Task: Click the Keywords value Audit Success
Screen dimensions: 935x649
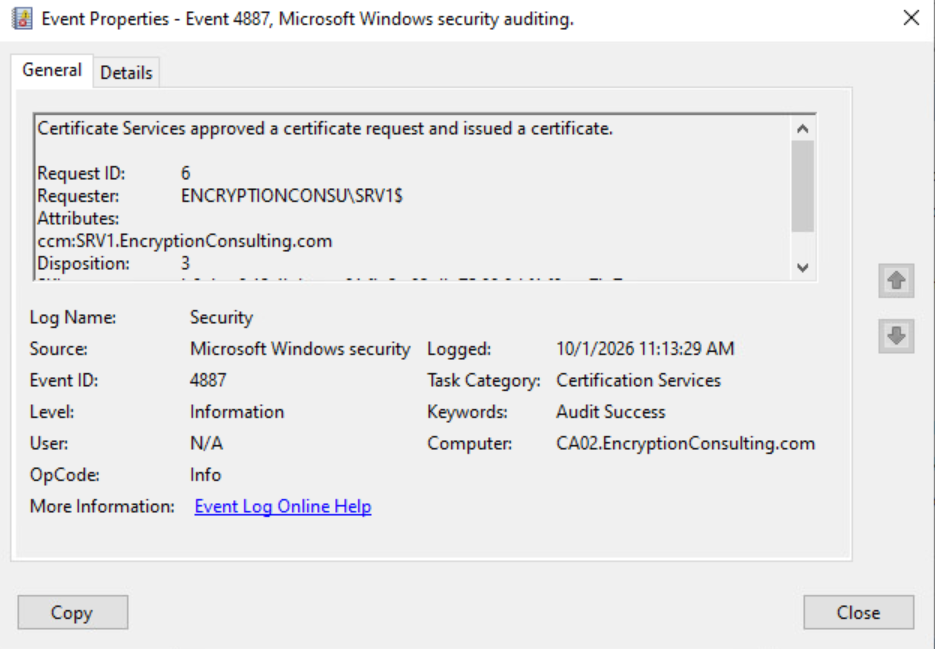Action: tap(611, 412)
